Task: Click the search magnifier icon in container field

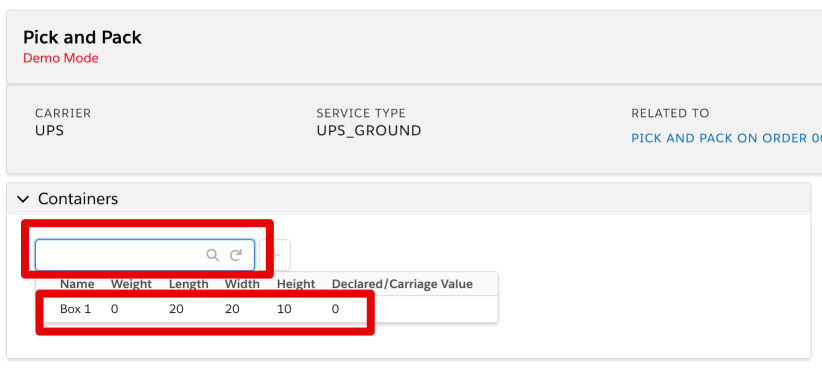Action: coord(212,255)
